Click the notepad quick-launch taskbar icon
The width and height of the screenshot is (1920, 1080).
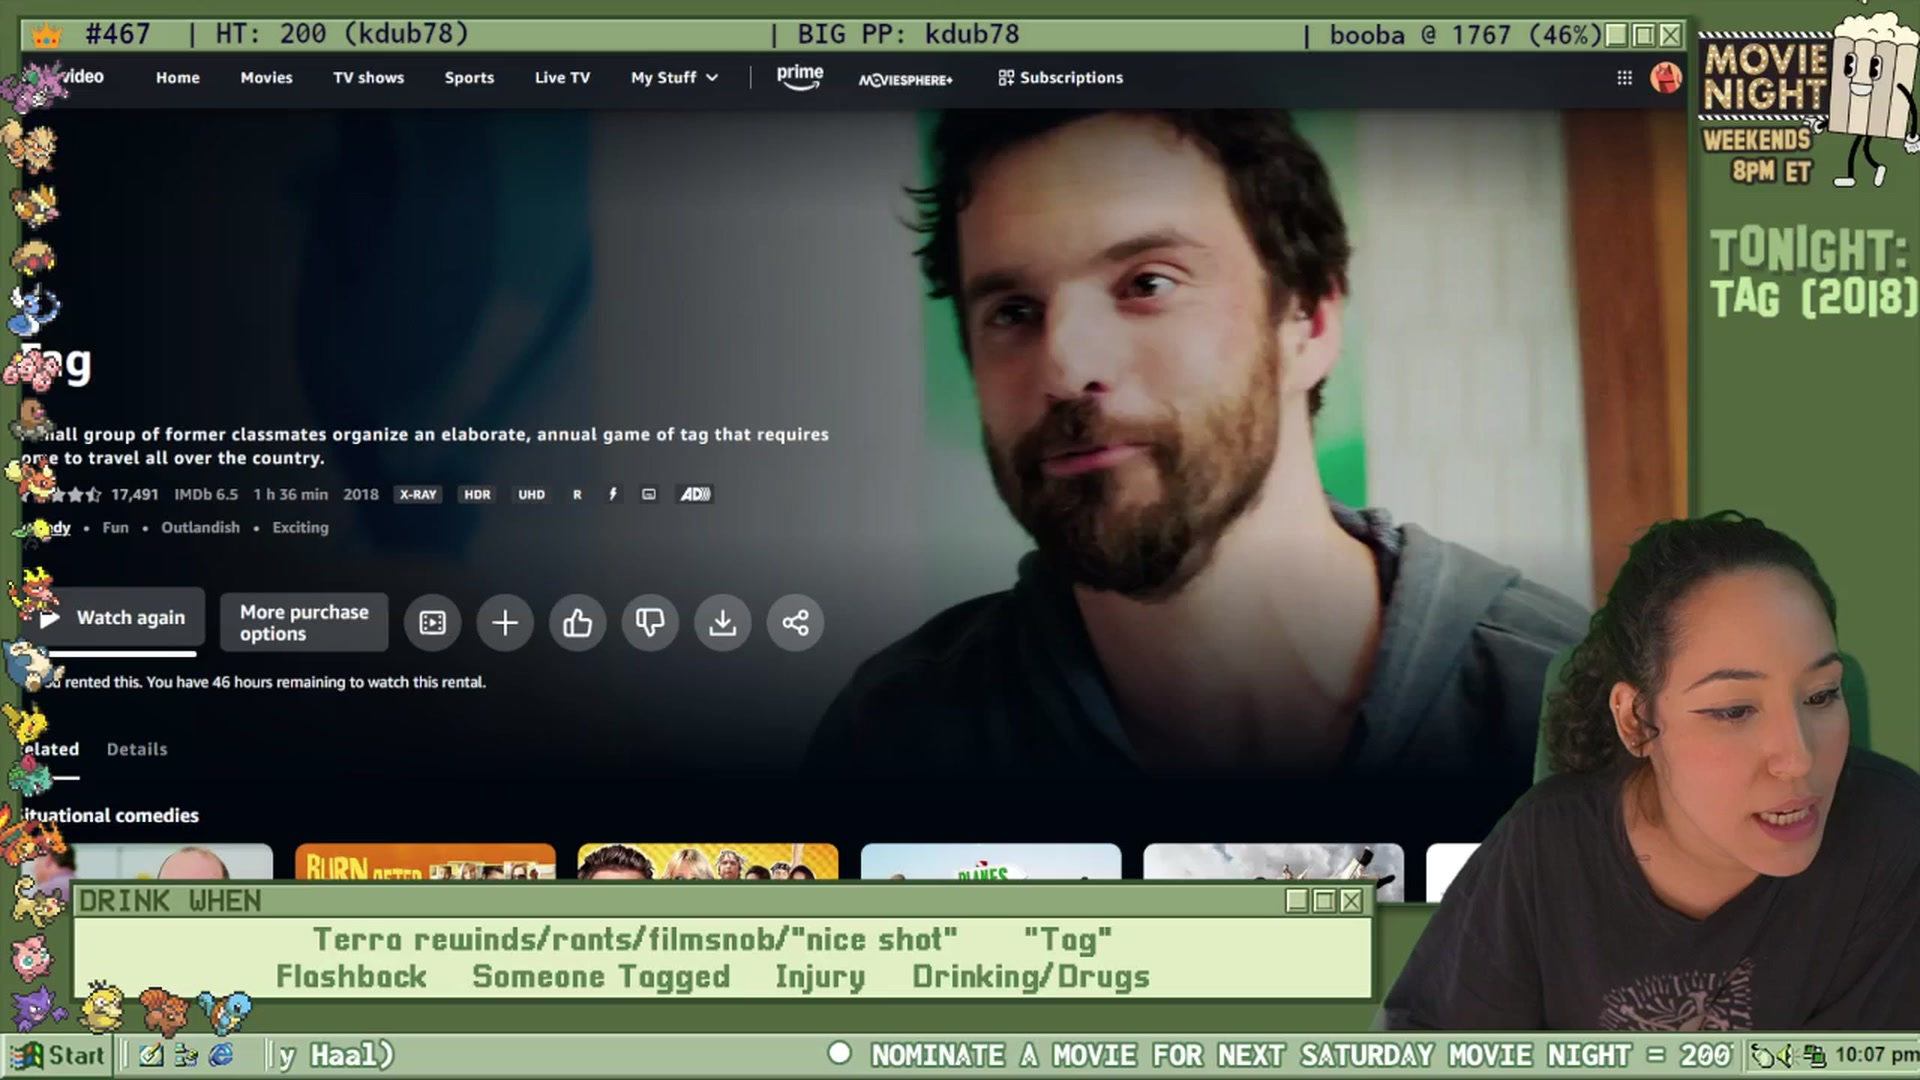point(151,1055)
